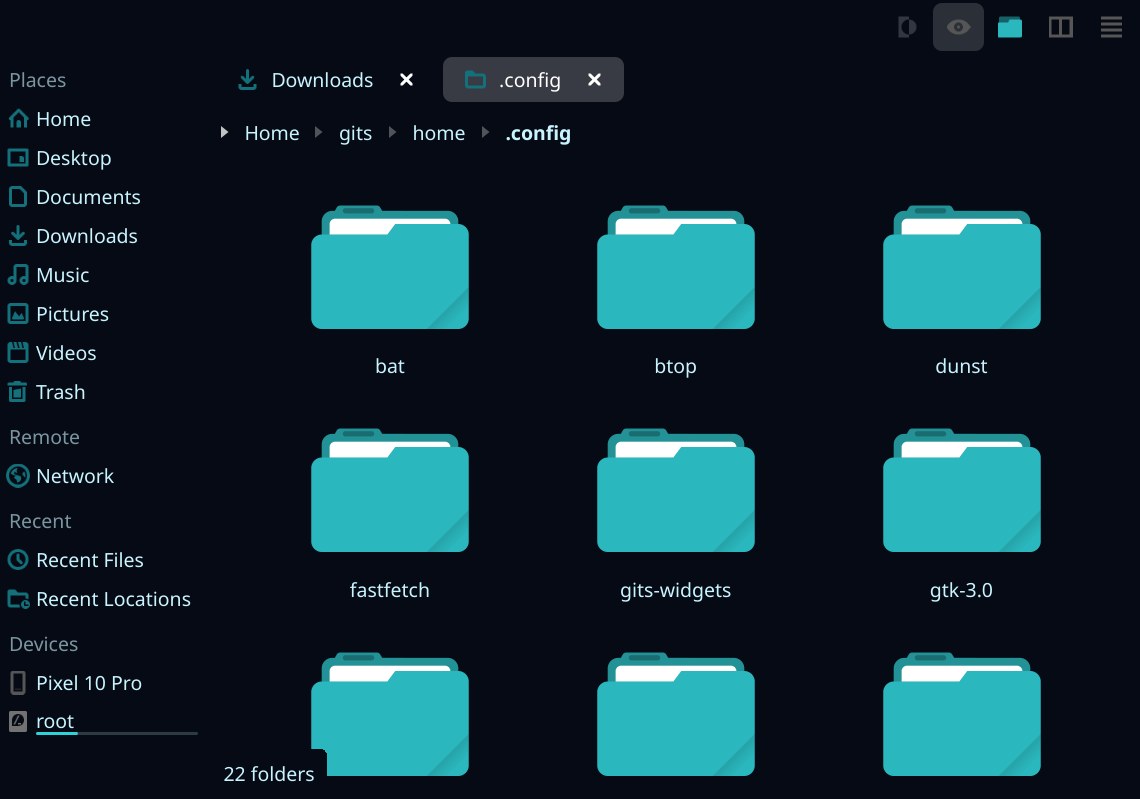Screen dimensions: 1140x799
Task: Expand the arrow before .config breadcrumb
Action: 486,132
